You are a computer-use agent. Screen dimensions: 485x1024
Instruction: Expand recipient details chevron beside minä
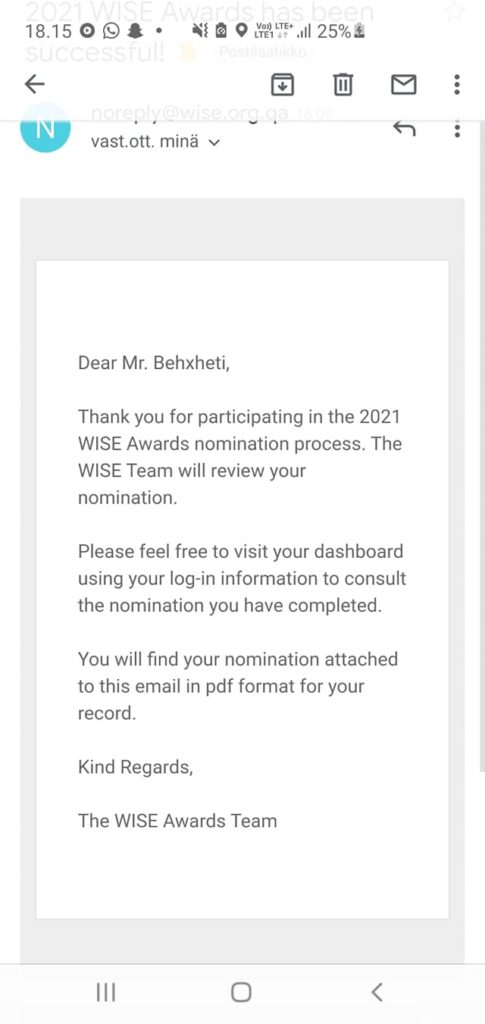click(x=213, y=142)
